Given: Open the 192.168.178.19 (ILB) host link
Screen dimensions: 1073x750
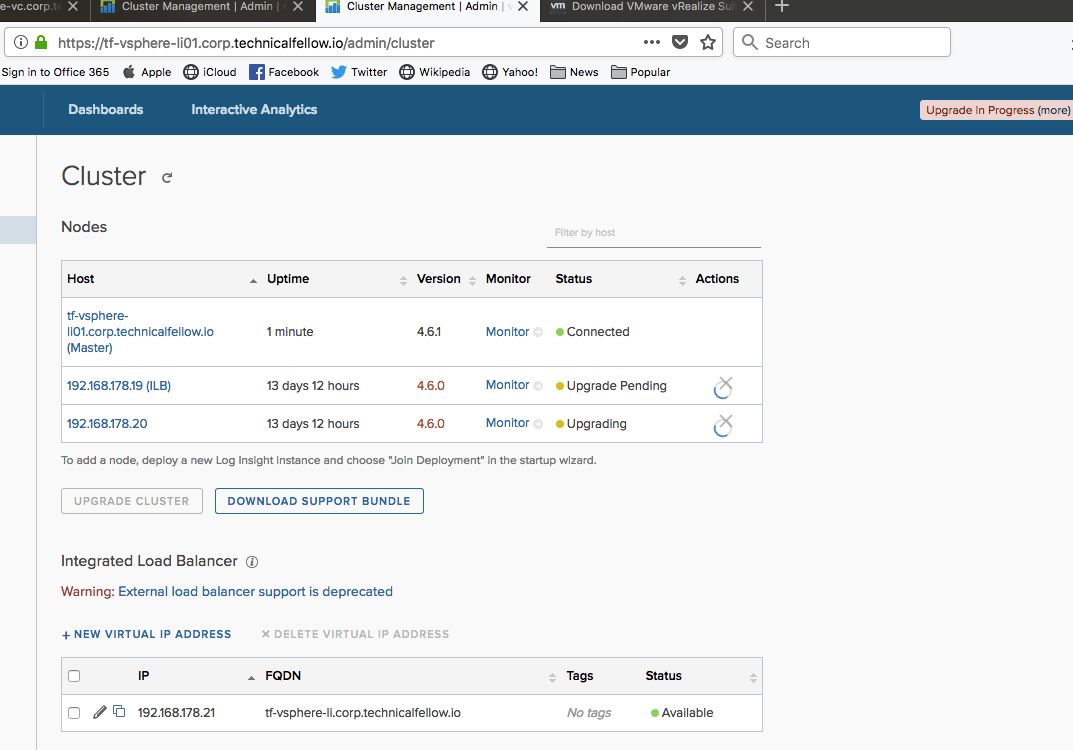Looking at the screenshot, I should tap(118, 386).
